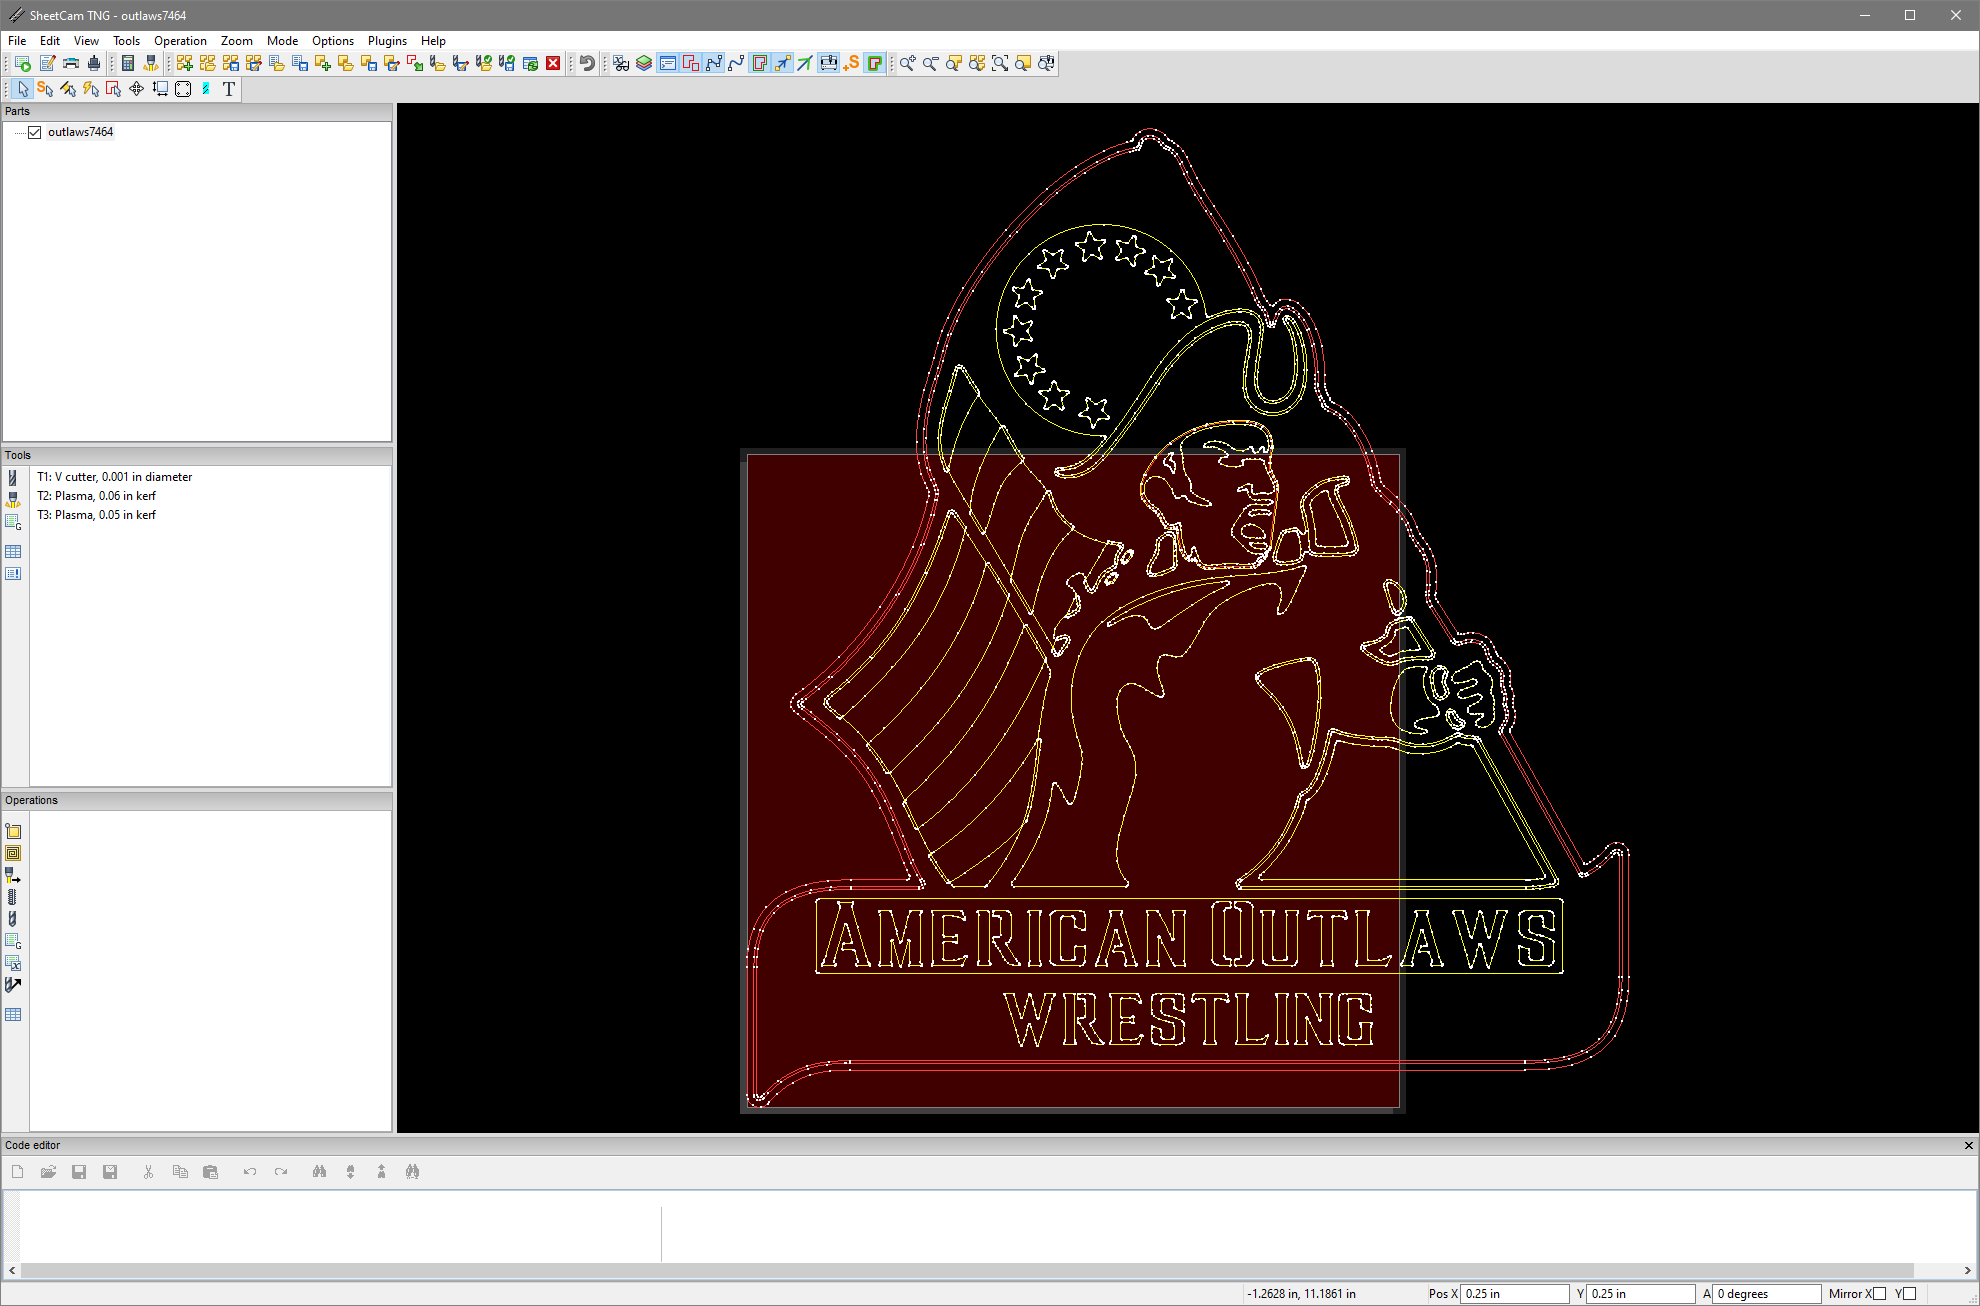Screen dimensions: 1980x1306
Task: Open the calculator icon in the toolbar
Action: [x=128, y=63]
